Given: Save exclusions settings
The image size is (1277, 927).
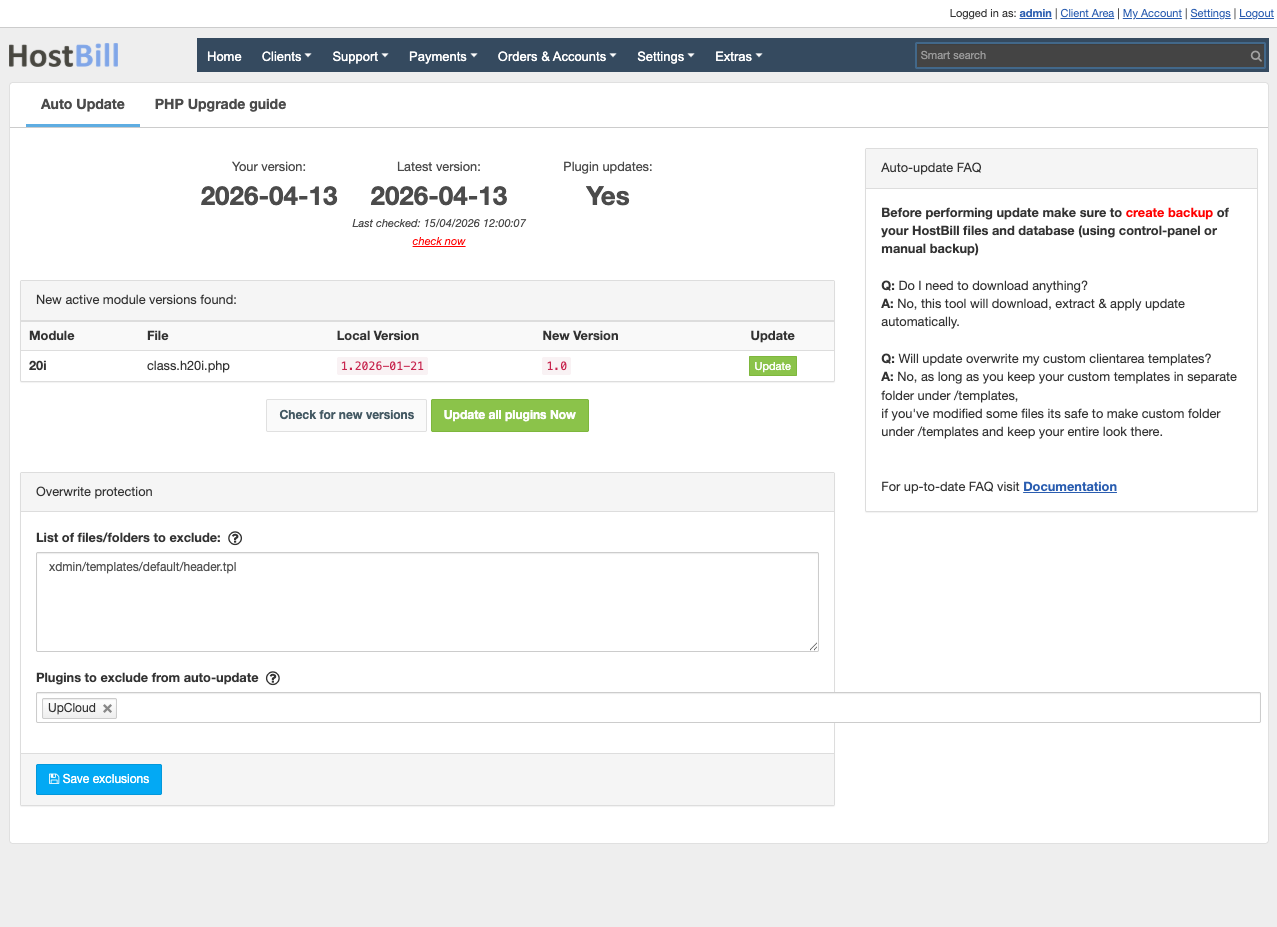Looking at the screenshot, I should pos(99,779).
